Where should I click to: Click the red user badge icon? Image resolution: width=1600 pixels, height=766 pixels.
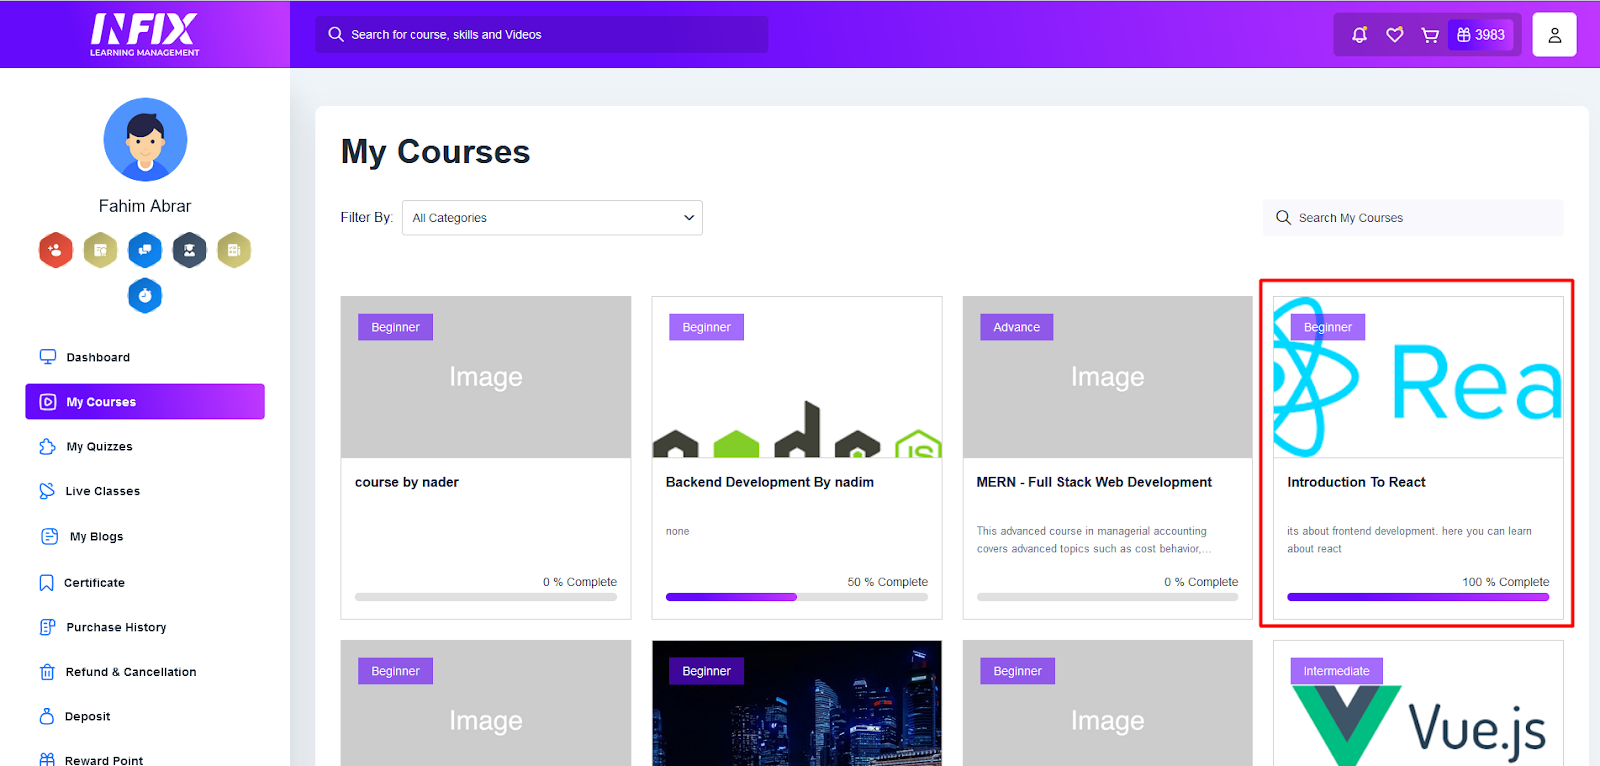pyautogui.click(x=56, y=250)
